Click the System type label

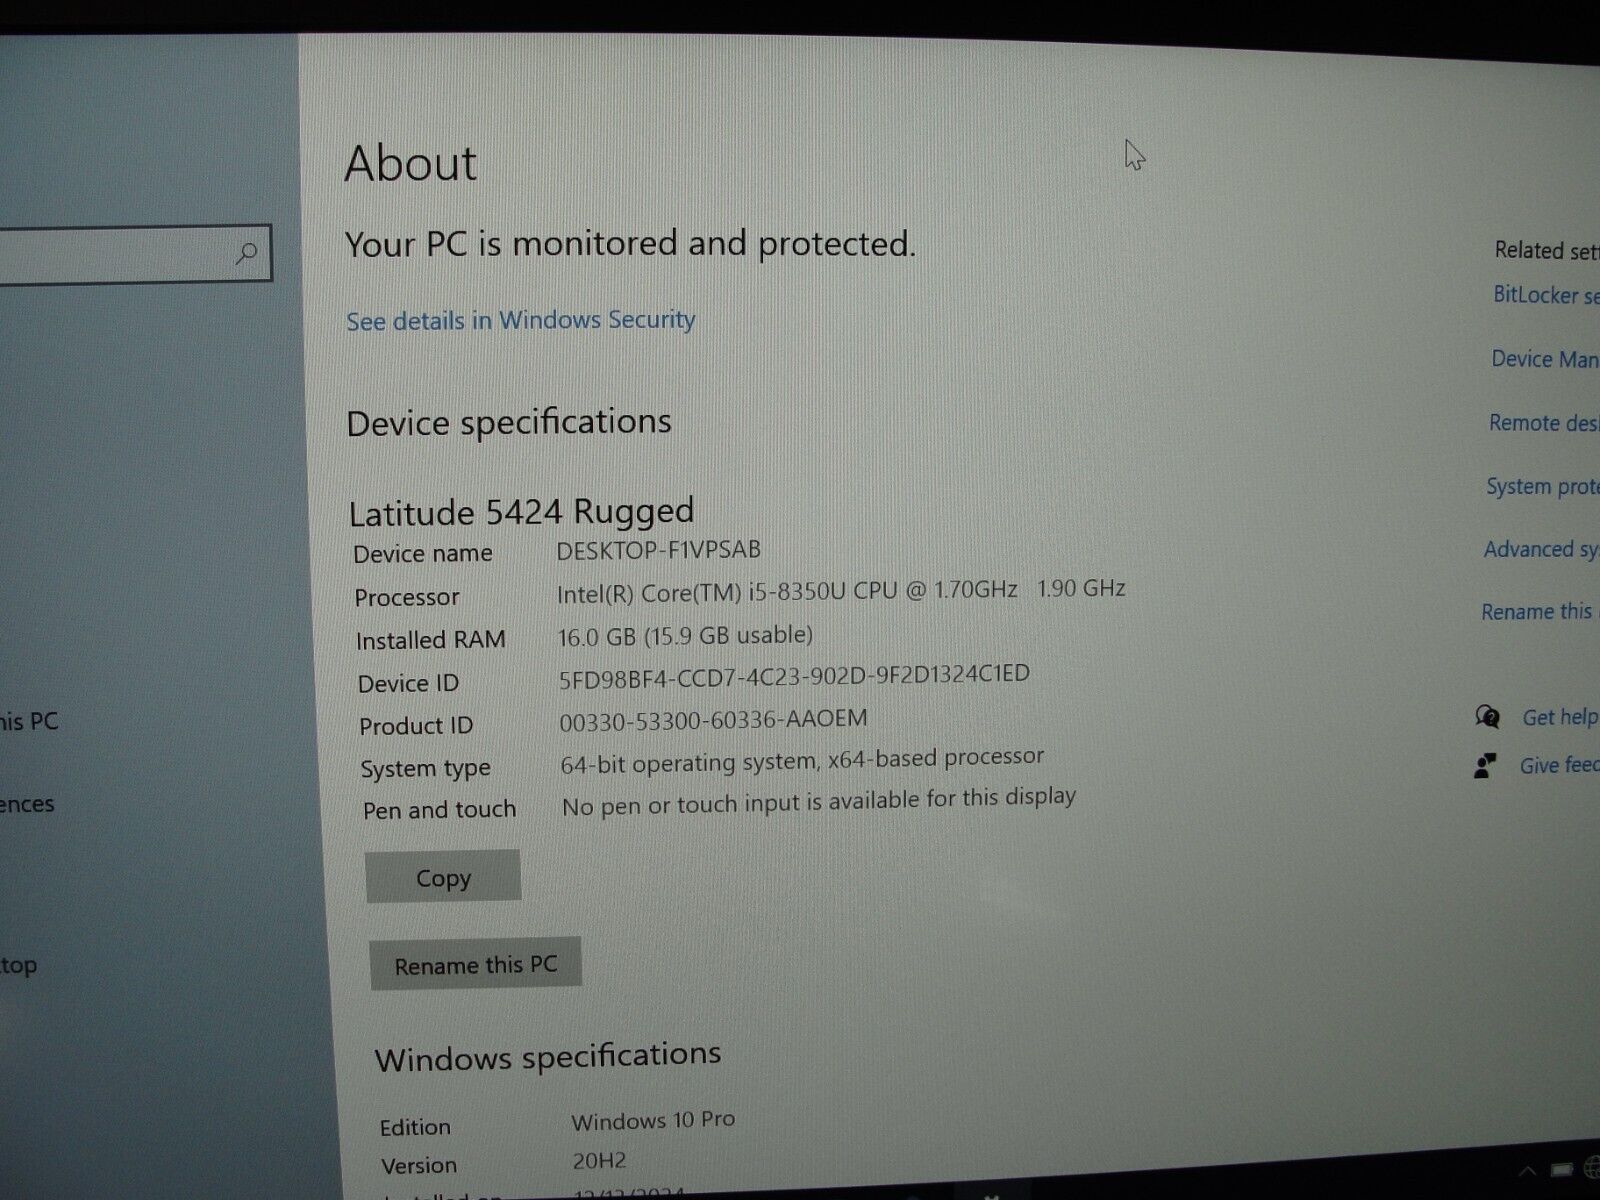click(426, 769)
